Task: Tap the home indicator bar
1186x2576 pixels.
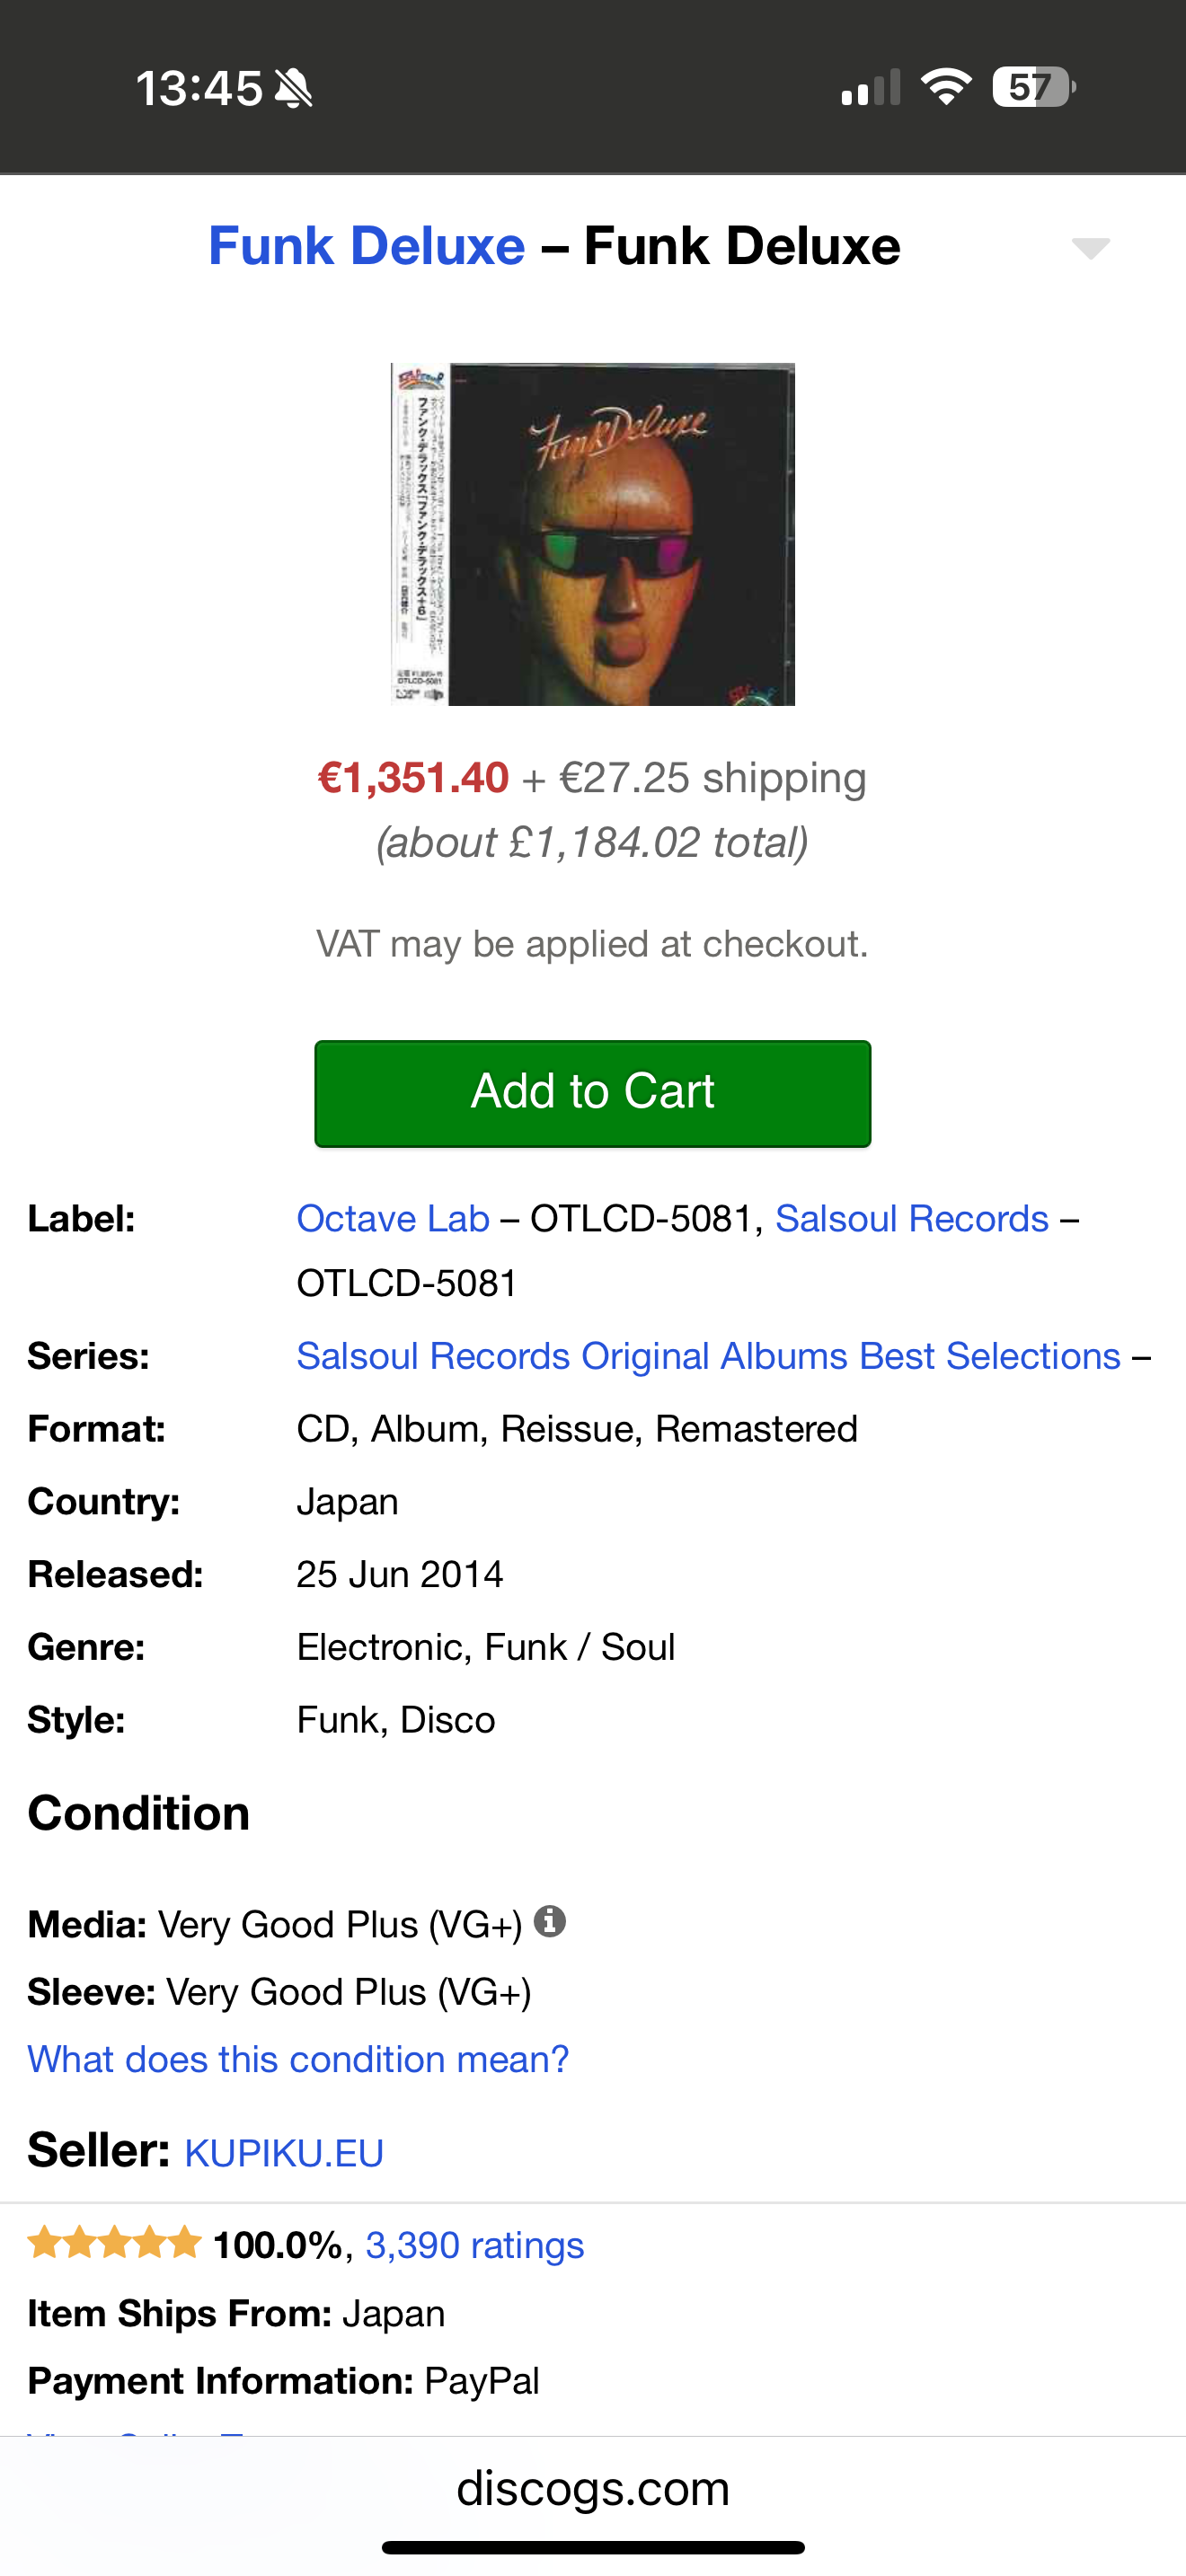Action: tap(593, 2547)
